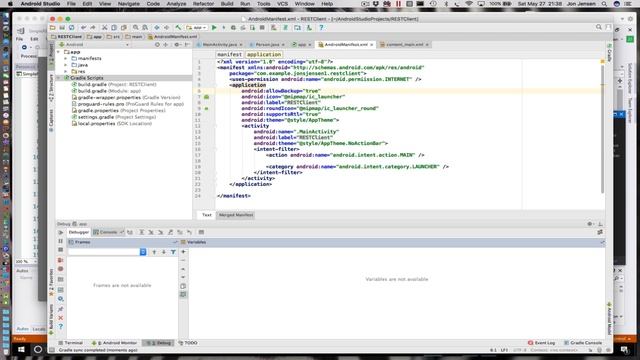Screen dimensions: 640x360
Task: Click the Step Into icon in debugger toolbar
Action: pos(151,232)
